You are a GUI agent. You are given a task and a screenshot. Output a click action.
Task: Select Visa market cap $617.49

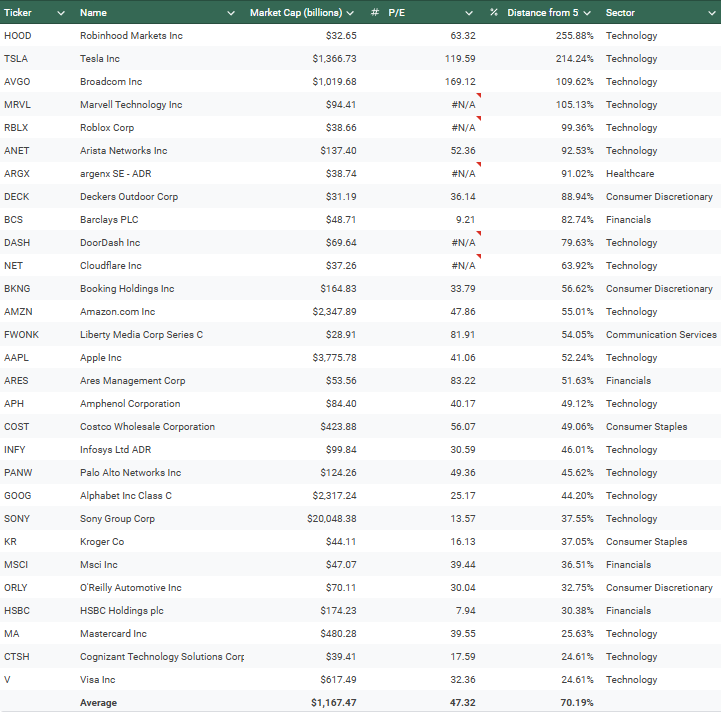(338, 679)
